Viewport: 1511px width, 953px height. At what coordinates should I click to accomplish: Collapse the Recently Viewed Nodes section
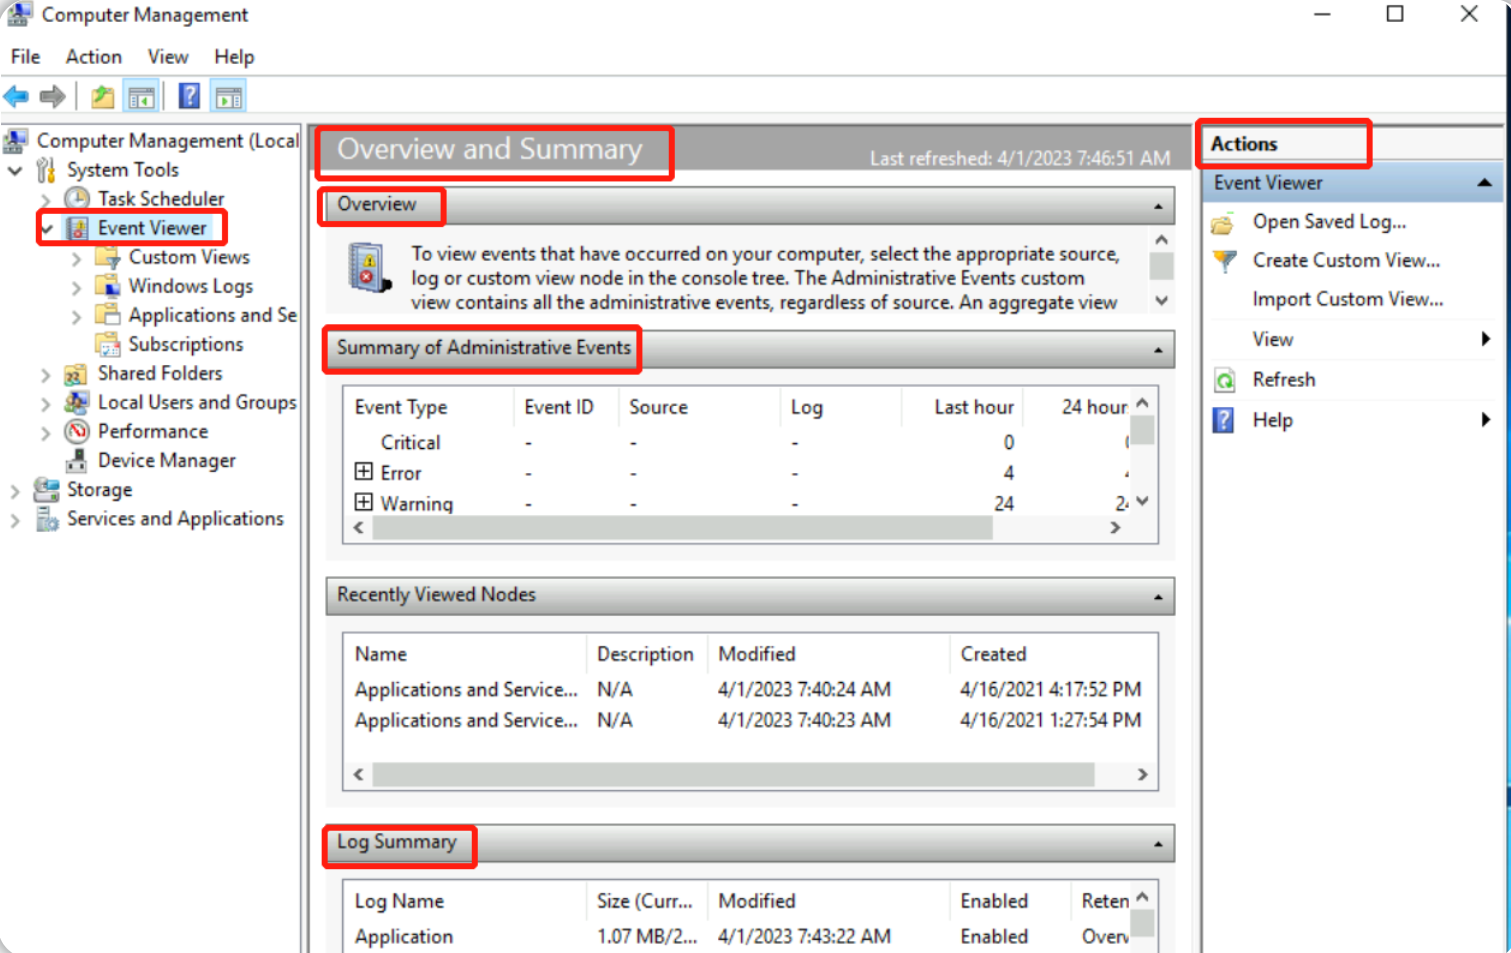tap(1158, 596)
